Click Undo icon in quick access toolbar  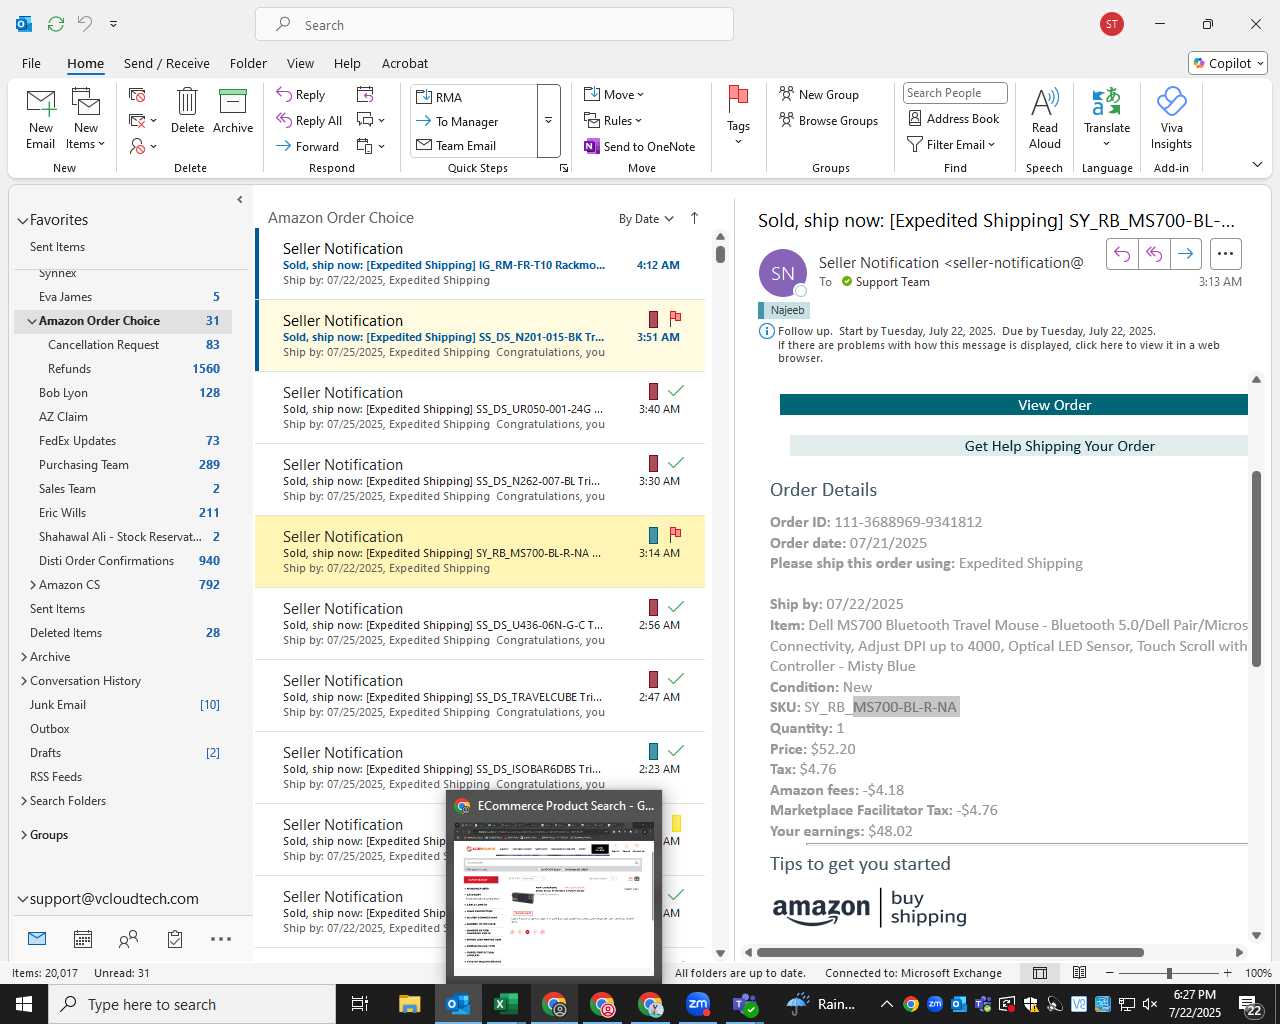85,24
